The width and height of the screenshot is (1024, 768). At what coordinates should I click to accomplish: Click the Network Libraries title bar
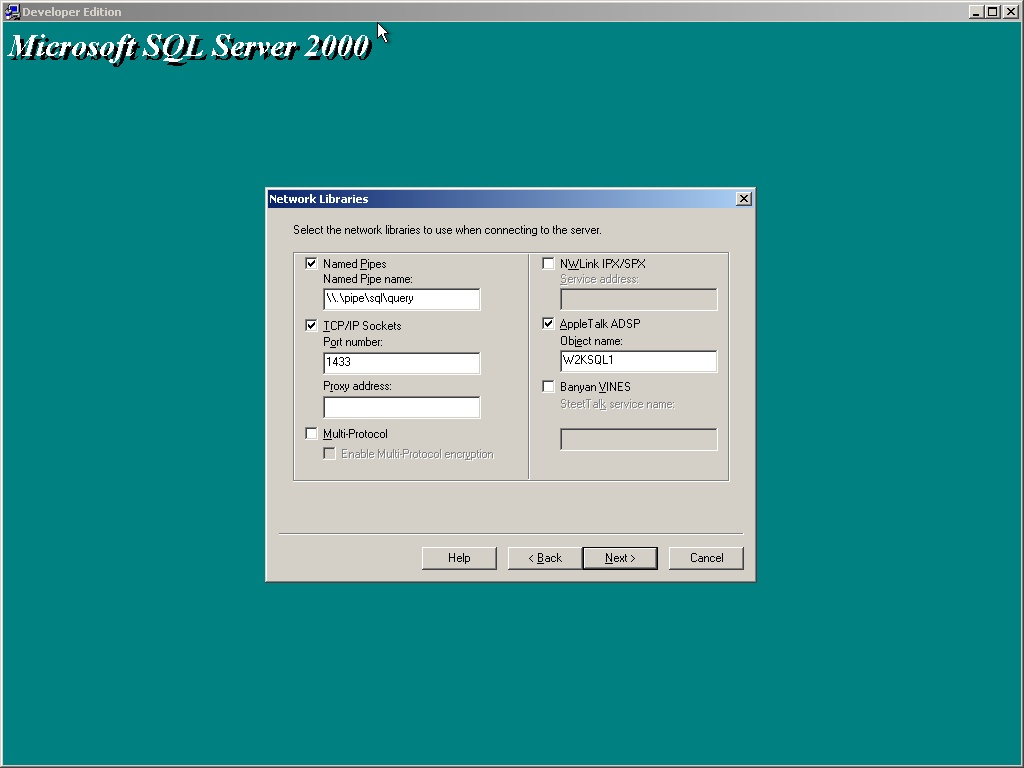(x=502, y=199)
